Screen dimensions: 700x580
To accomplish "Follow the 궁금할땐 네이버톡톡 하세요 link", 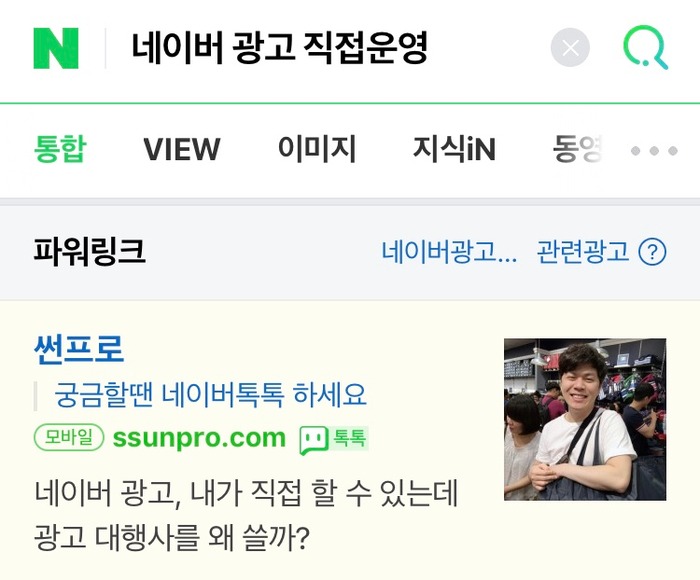I will pyautogui.click(x=211, y=395).
